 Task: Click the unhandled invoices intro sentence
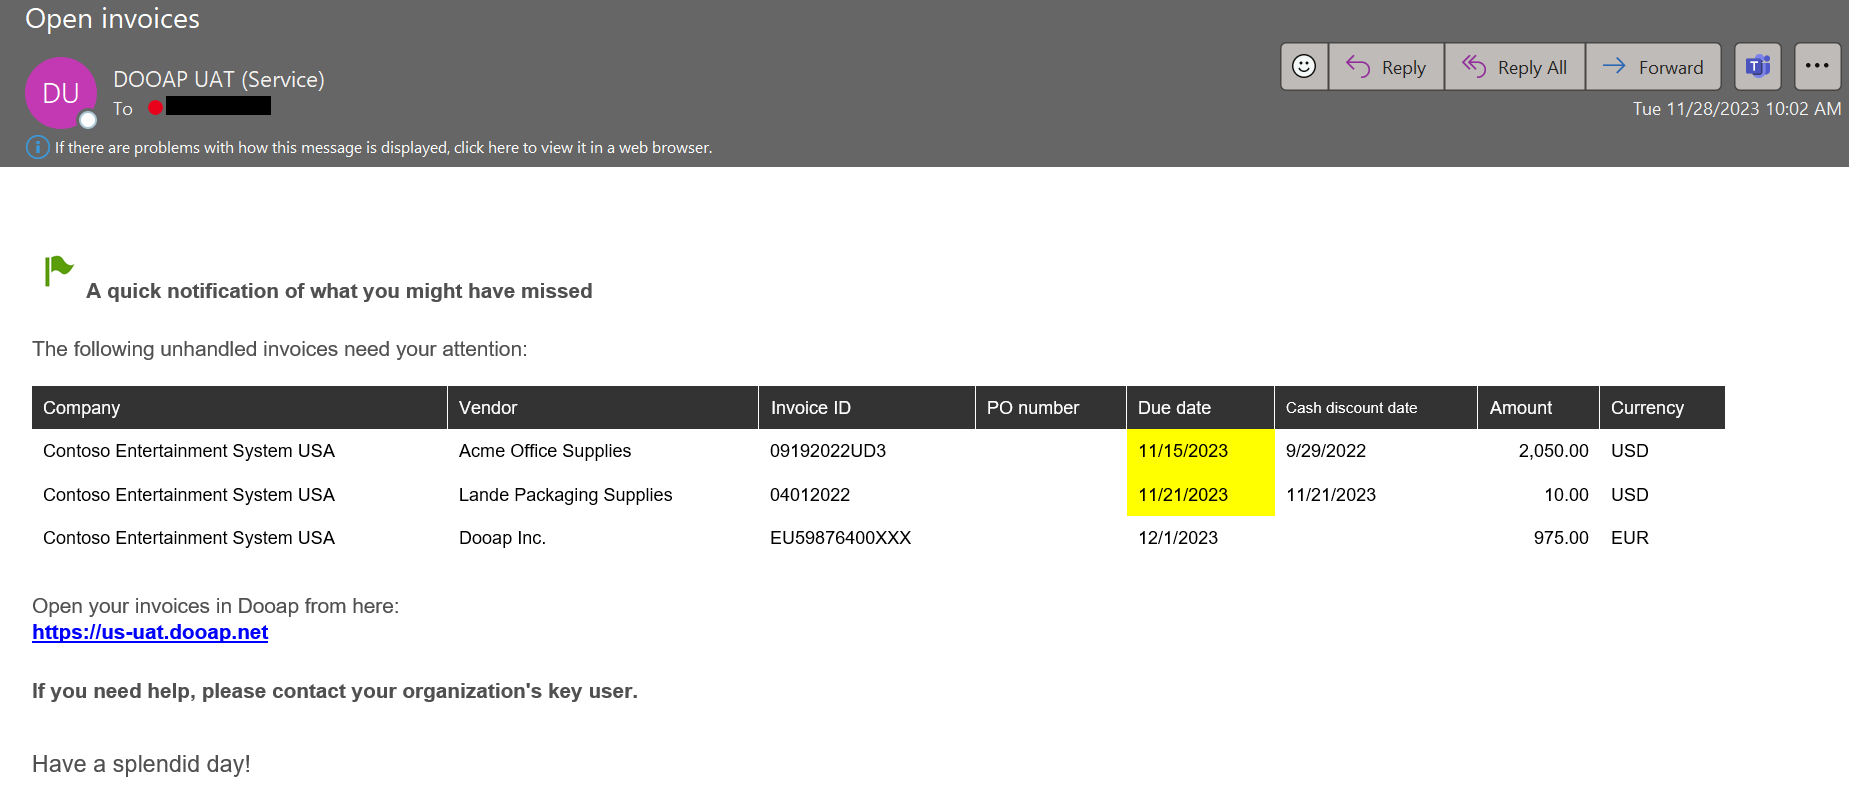point(280,349)
